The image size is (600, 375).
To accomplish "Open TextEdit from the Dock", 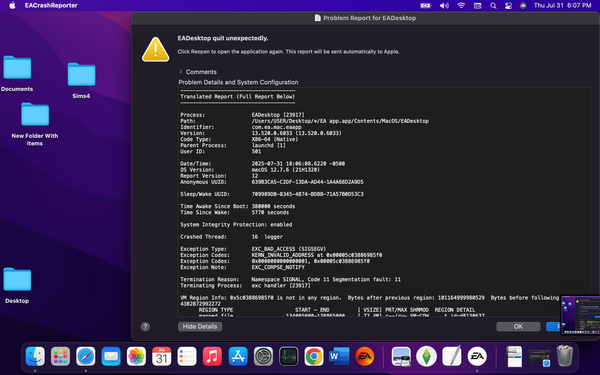I will tap(452, 356).
